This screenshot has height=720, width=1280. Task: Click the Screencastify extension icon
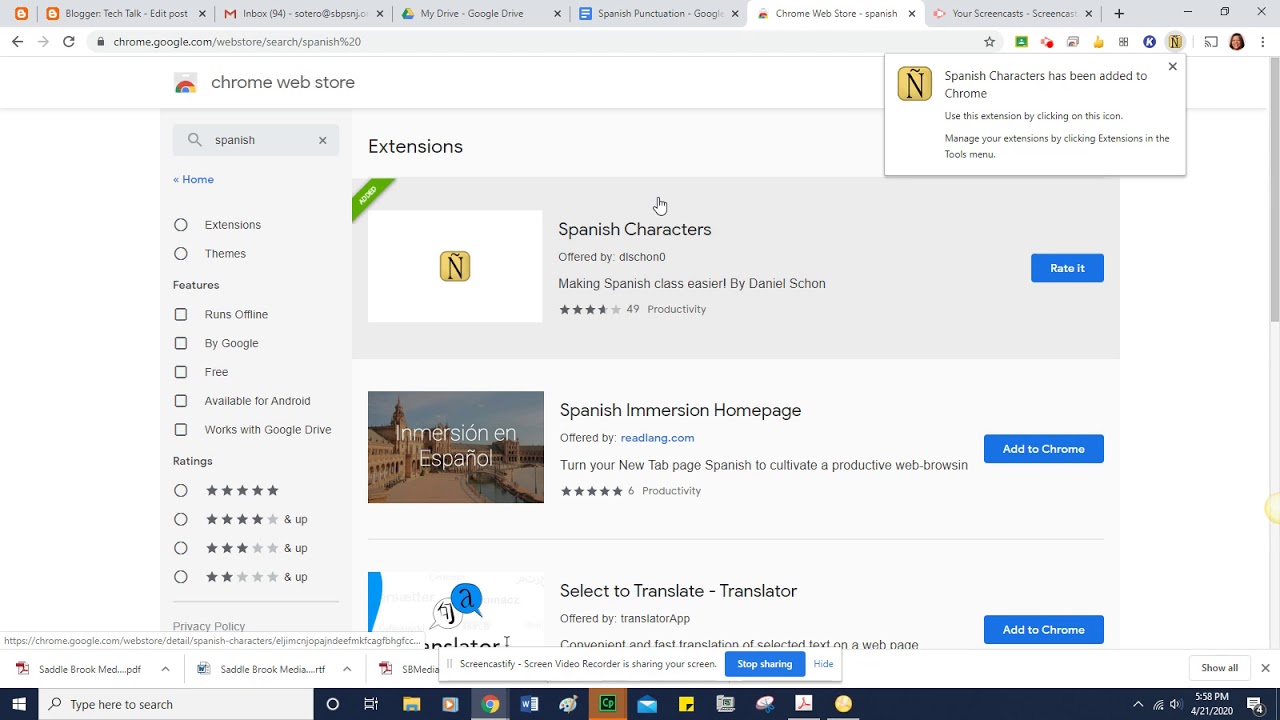click(1047, 42)
